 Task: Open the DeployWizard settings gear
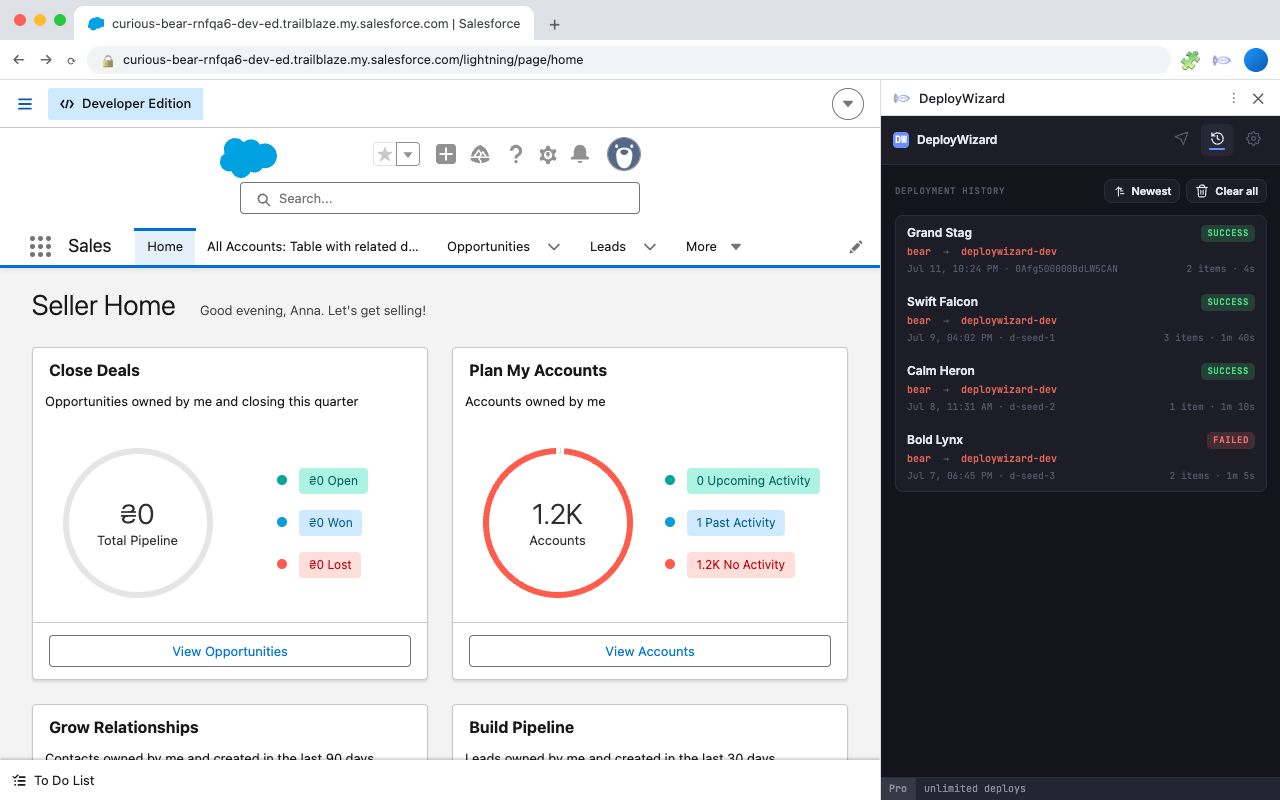pos(1253,139)
